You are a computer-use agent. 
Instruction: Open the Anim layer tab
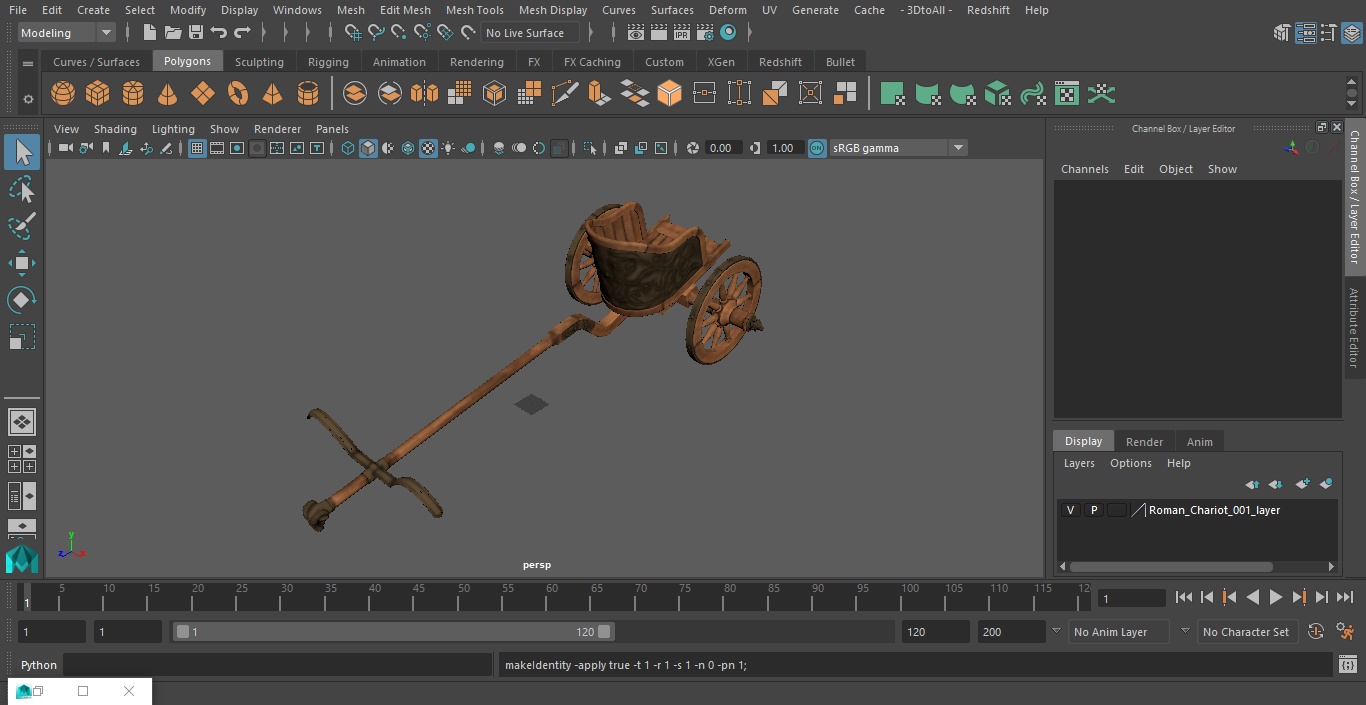(x=1199, y=442)
